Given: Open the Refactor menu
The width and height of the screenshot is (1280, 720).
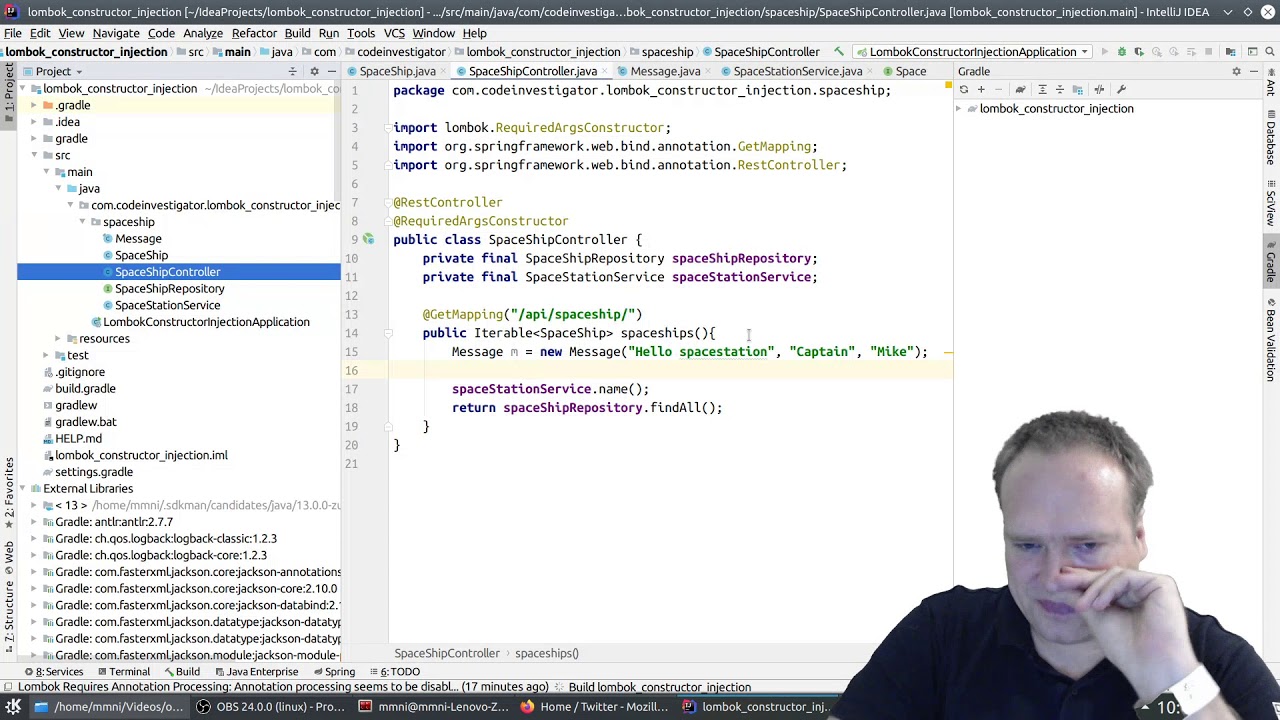Looking at the screenshot, I should pyautogui.click(x=254, y=33).
